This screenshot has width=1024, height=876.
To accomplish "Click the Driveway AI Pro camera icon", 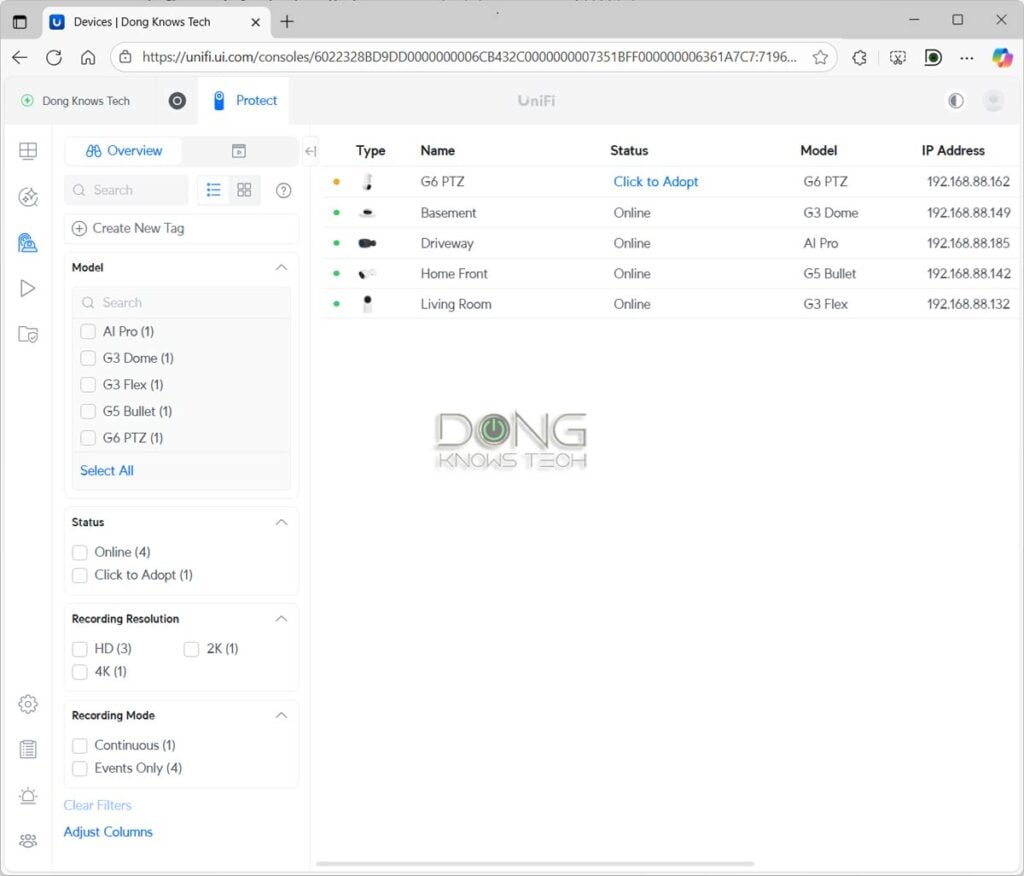I will (368, 243).
